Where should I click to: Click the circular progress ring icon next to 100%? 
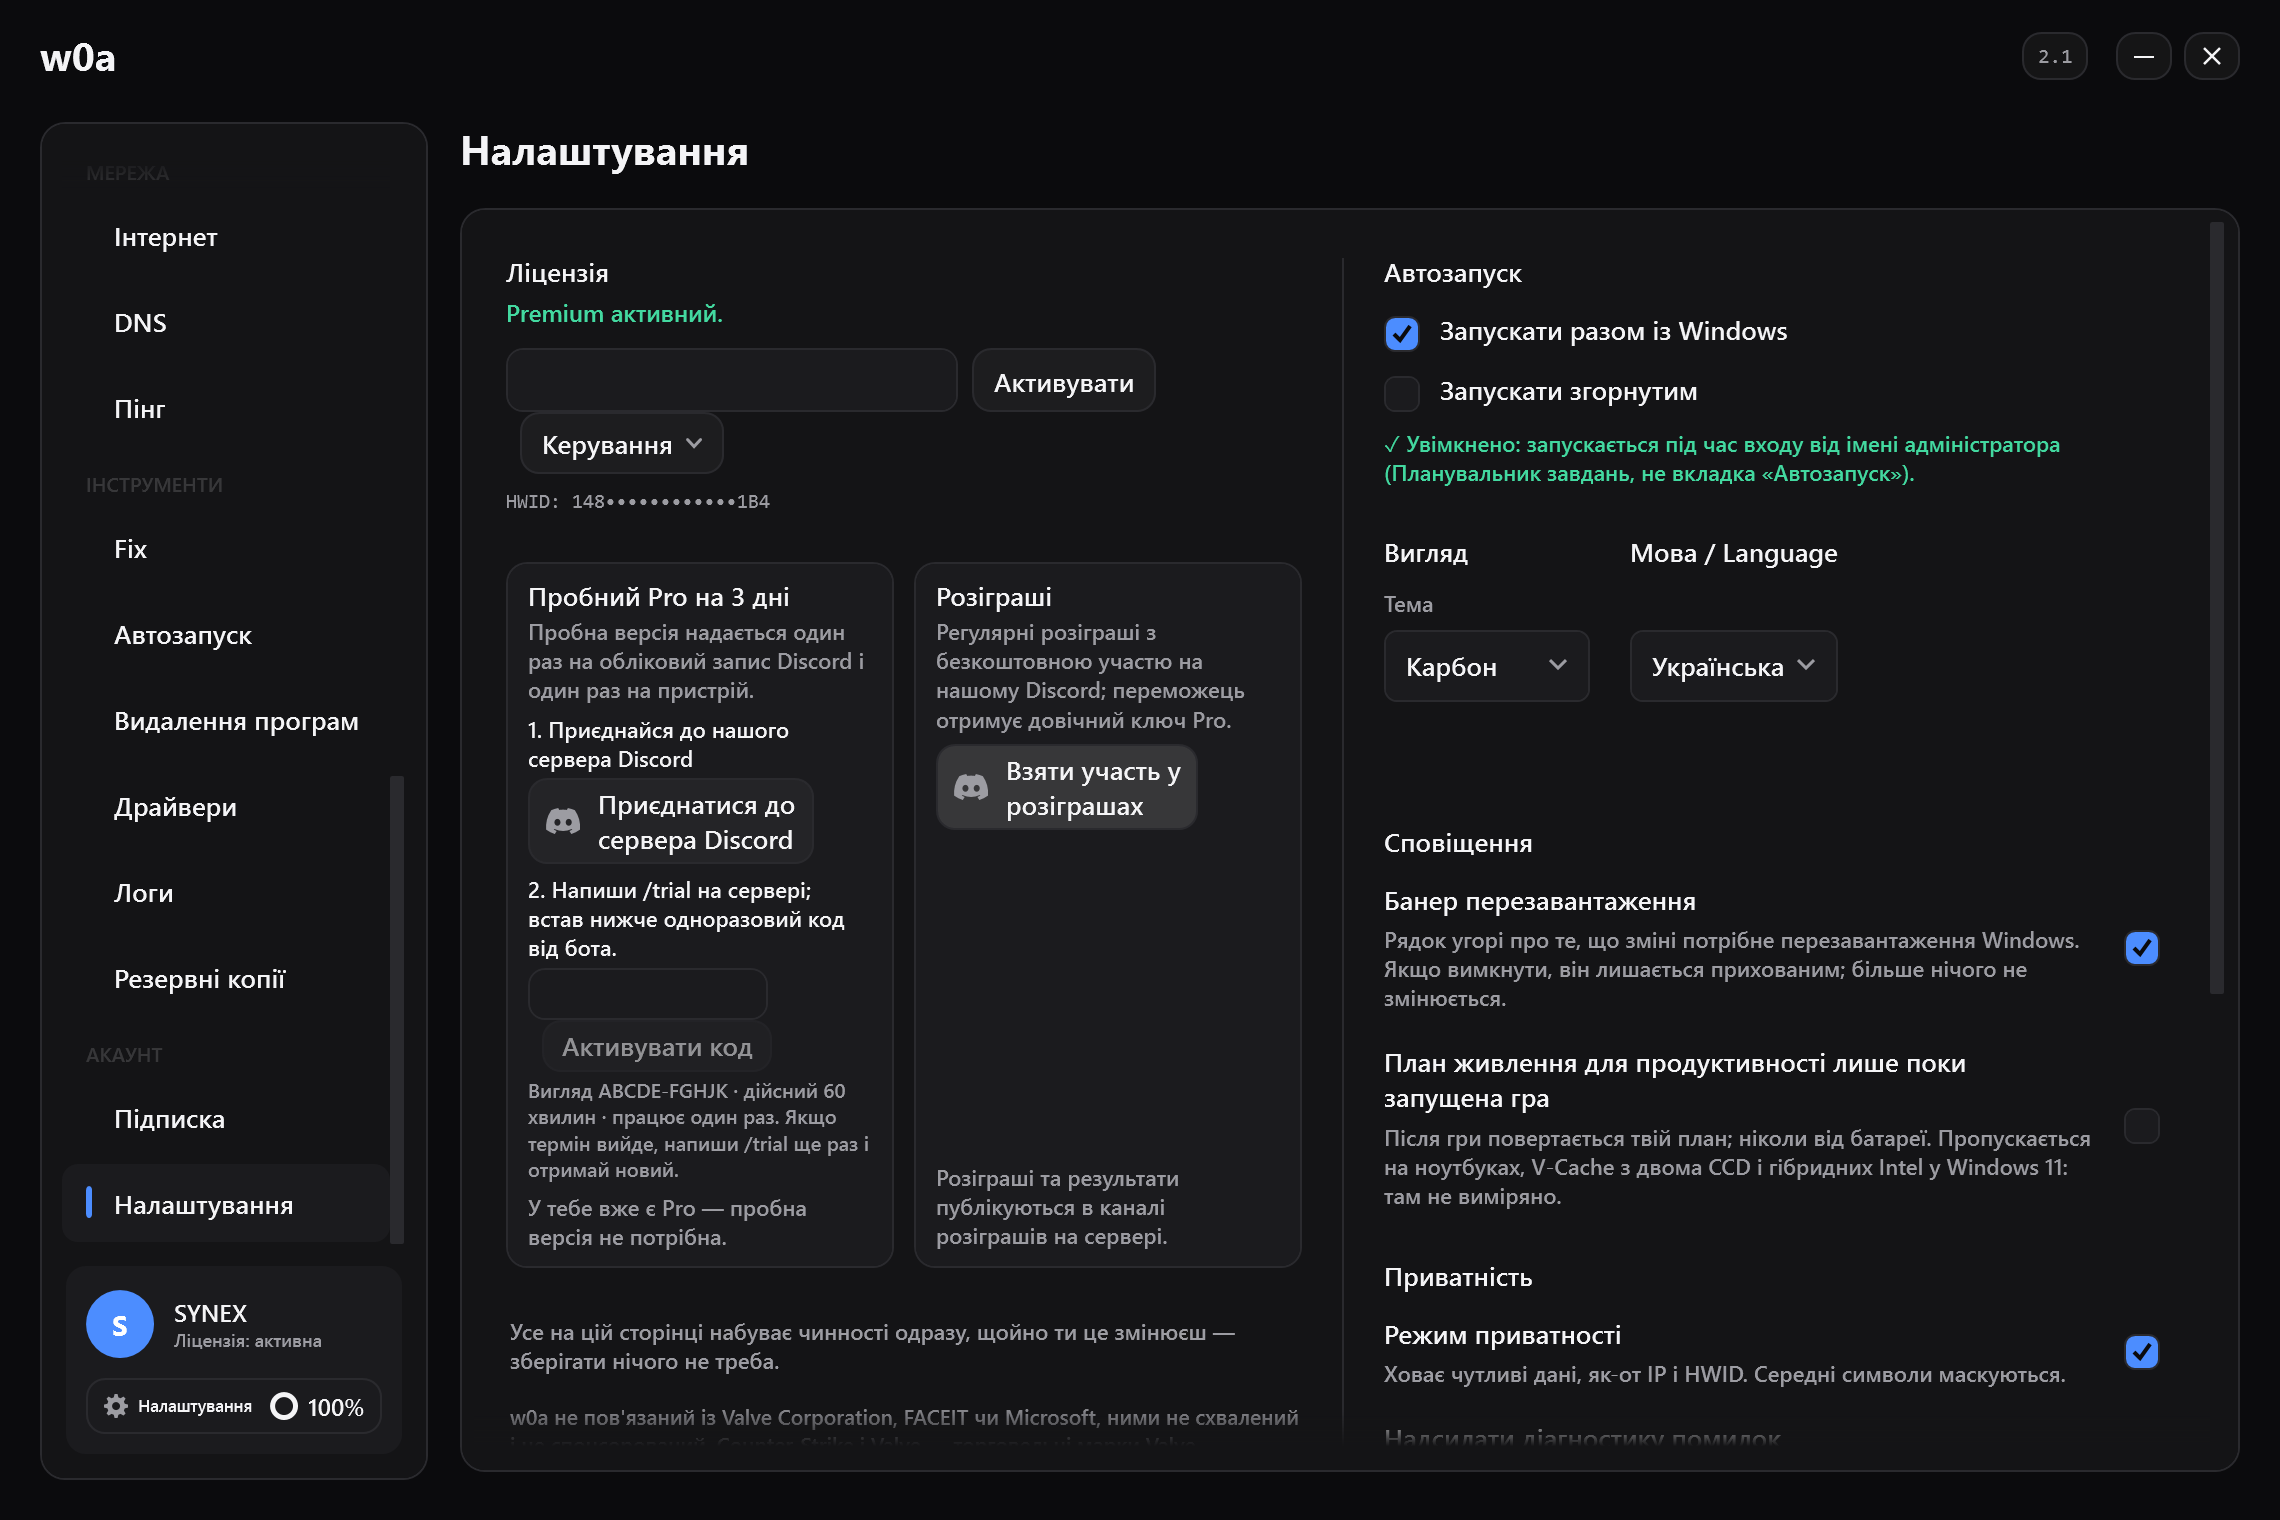[x=284, y=1406]
